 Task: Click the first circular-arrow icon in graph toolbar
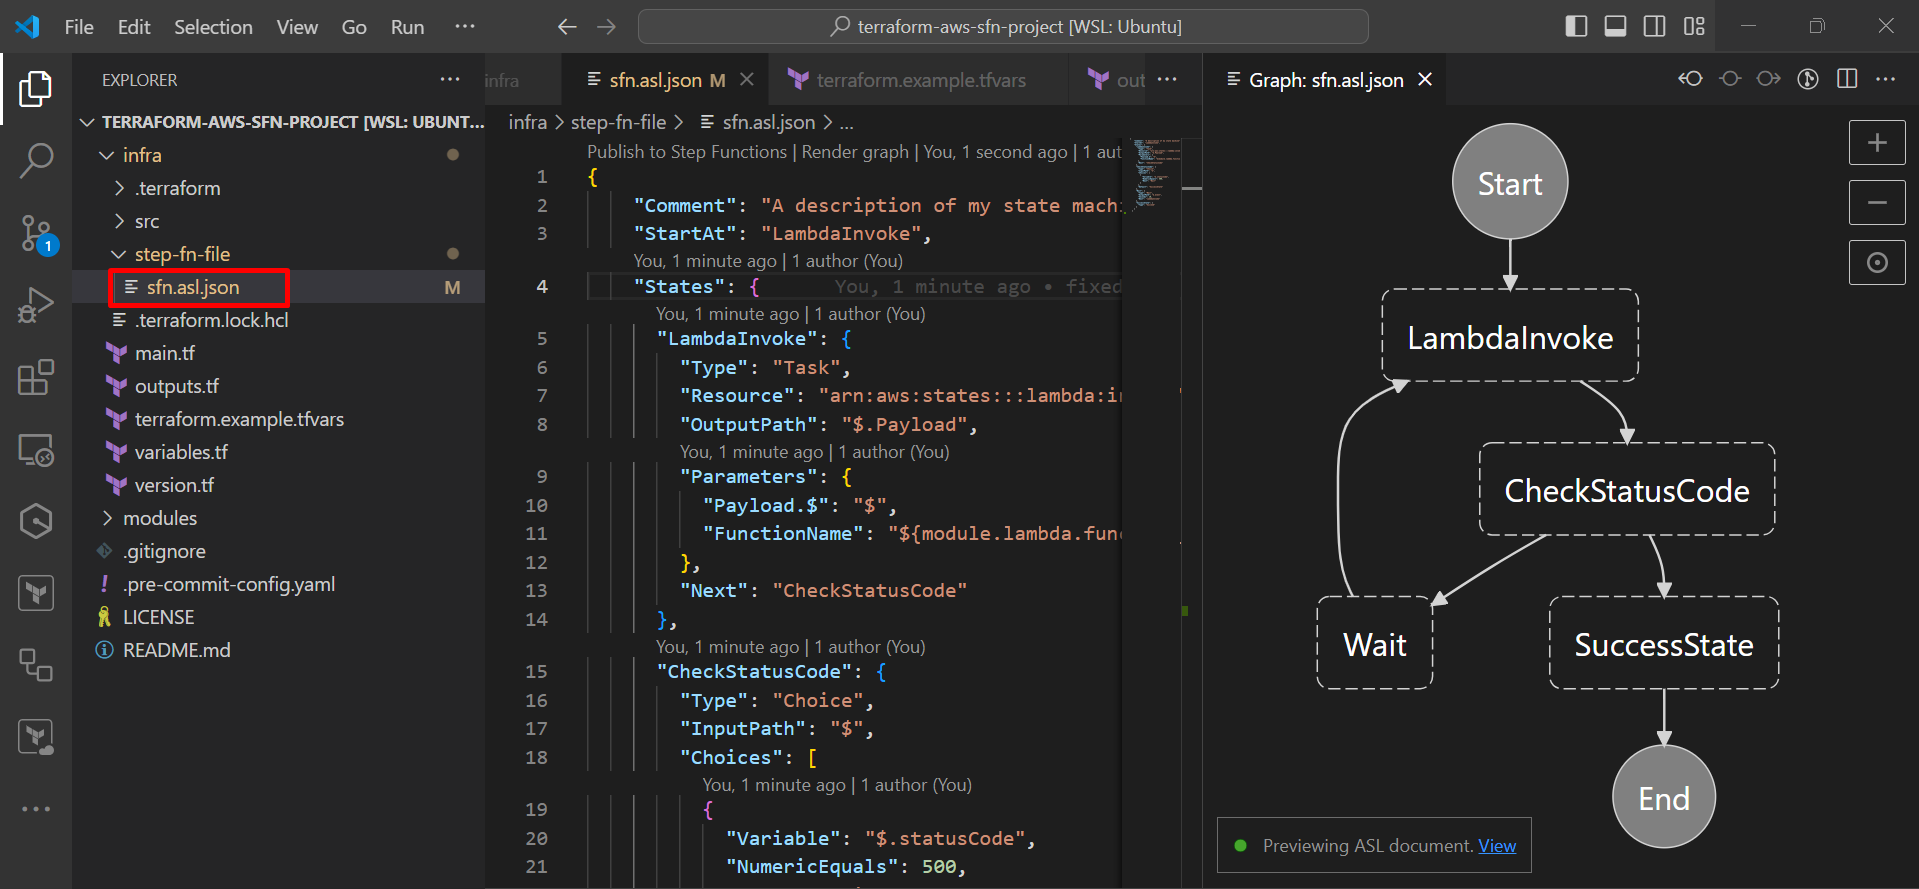[x=1691, y=79]
